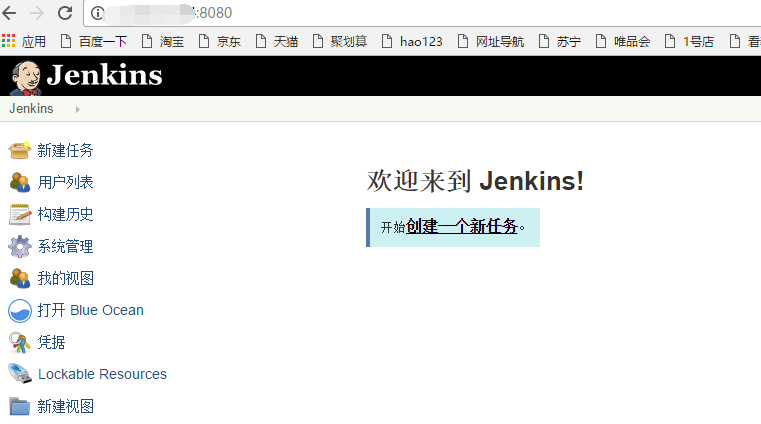Click the site info icon in address bar

(97, 13)
